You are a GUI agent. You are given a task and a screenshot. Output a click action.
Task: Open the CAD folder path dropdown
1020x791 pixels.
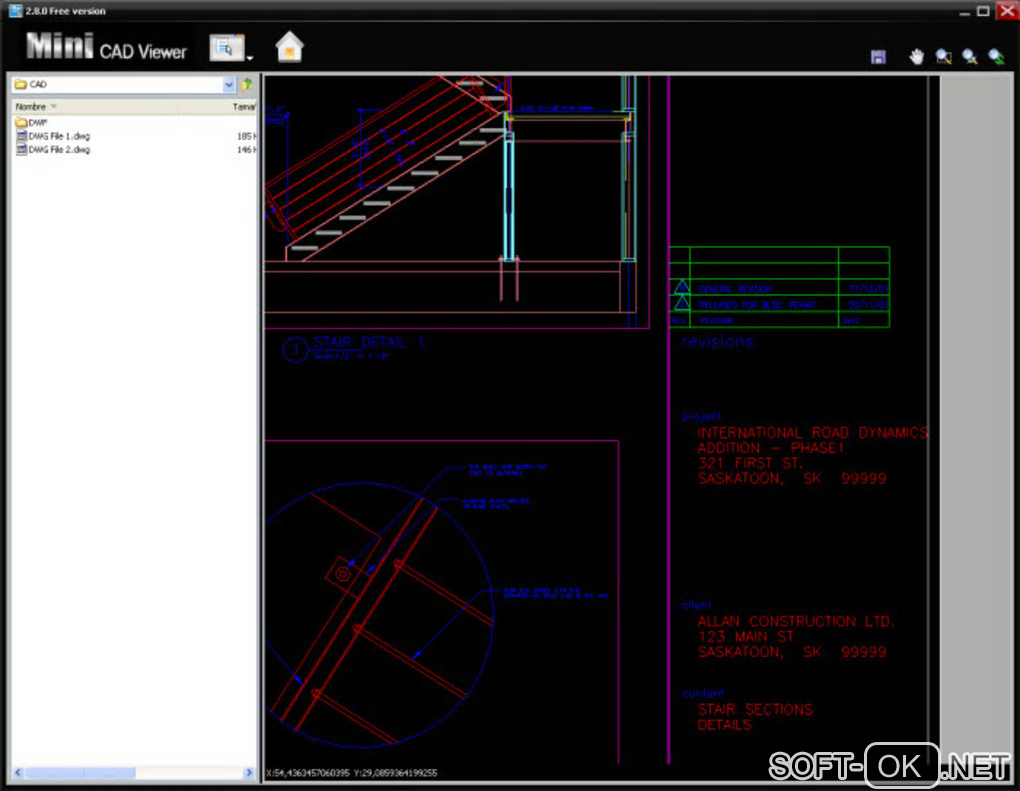tap(229, 85)
